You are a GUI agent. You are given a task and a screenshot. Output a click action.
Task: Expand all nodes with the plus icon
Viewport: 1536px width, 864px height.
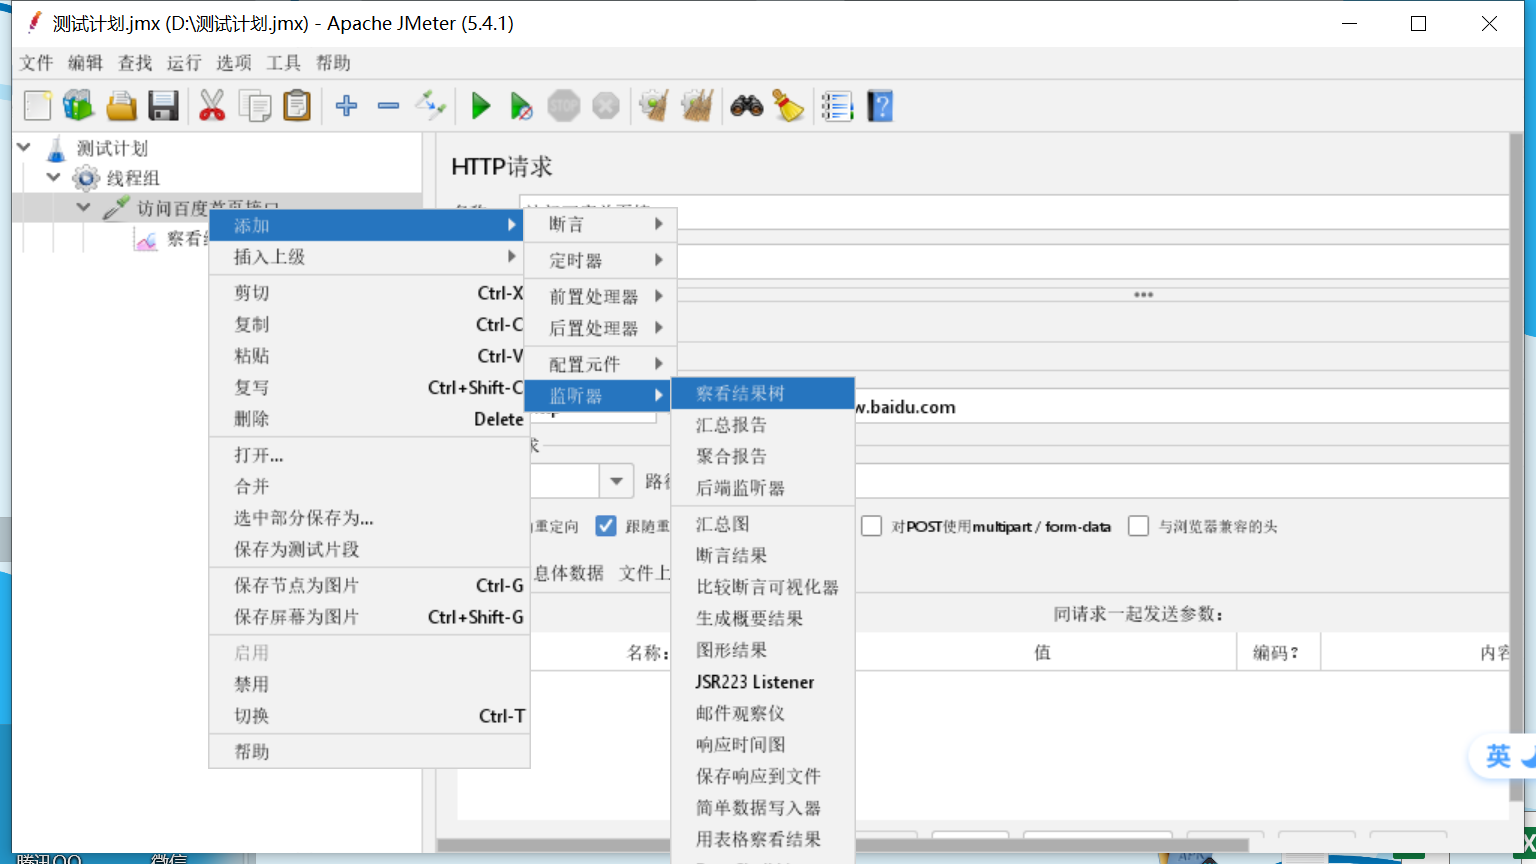pyautogui.click(x=347, y=105)
